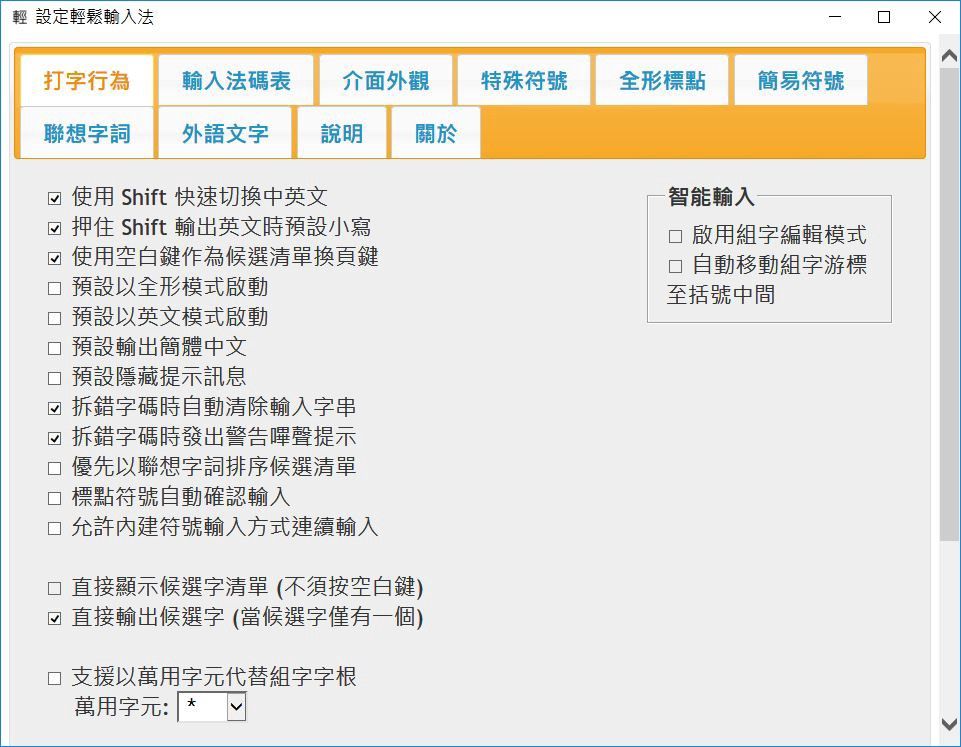Image resolution: width=961 pixels, height=747 pixels.
Task: Switch to the 外語文字 tab
Action: (225, 133)
